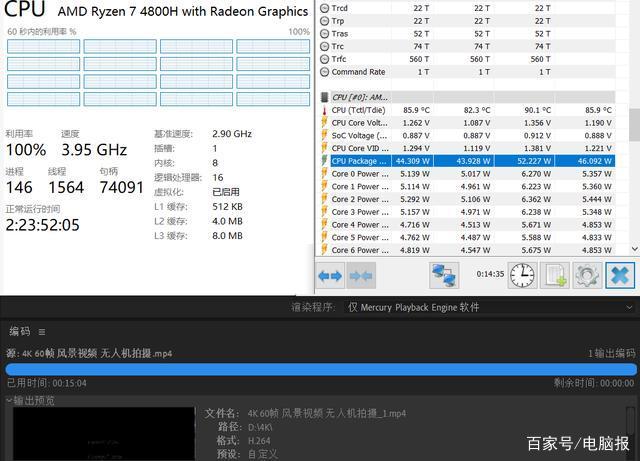
Task: Click the black output preview thumbnail
Action: (104, 434)
